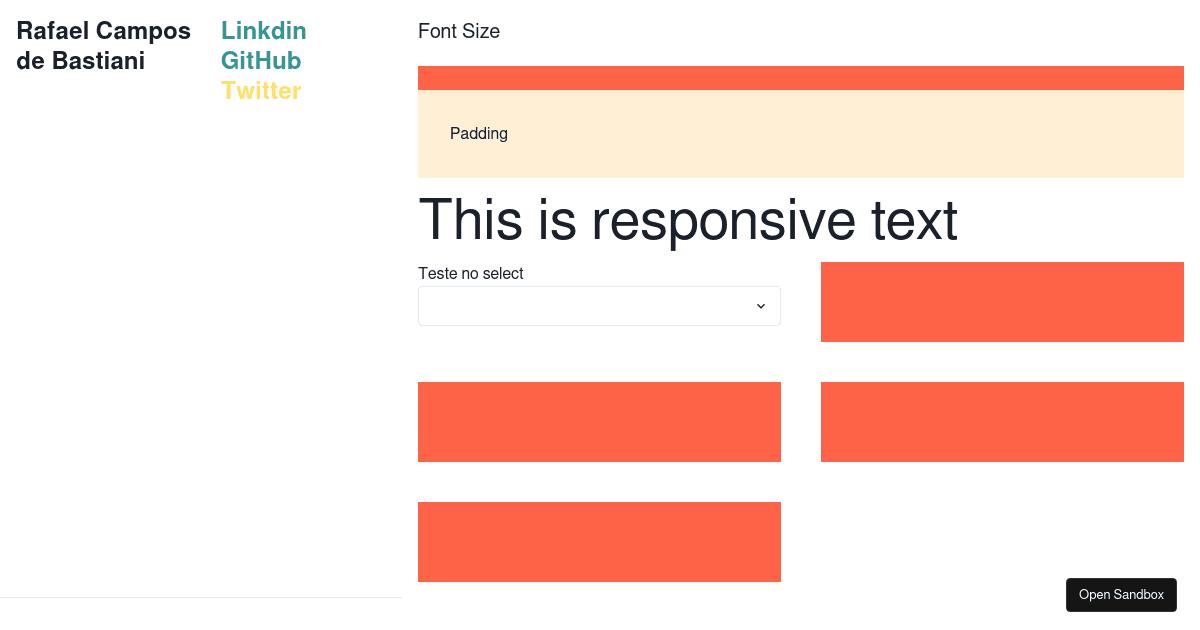The width and height of the screenshot is (1200, 630).
Task: Open the Teste no select dropdown field
Action: coord(599,306)
